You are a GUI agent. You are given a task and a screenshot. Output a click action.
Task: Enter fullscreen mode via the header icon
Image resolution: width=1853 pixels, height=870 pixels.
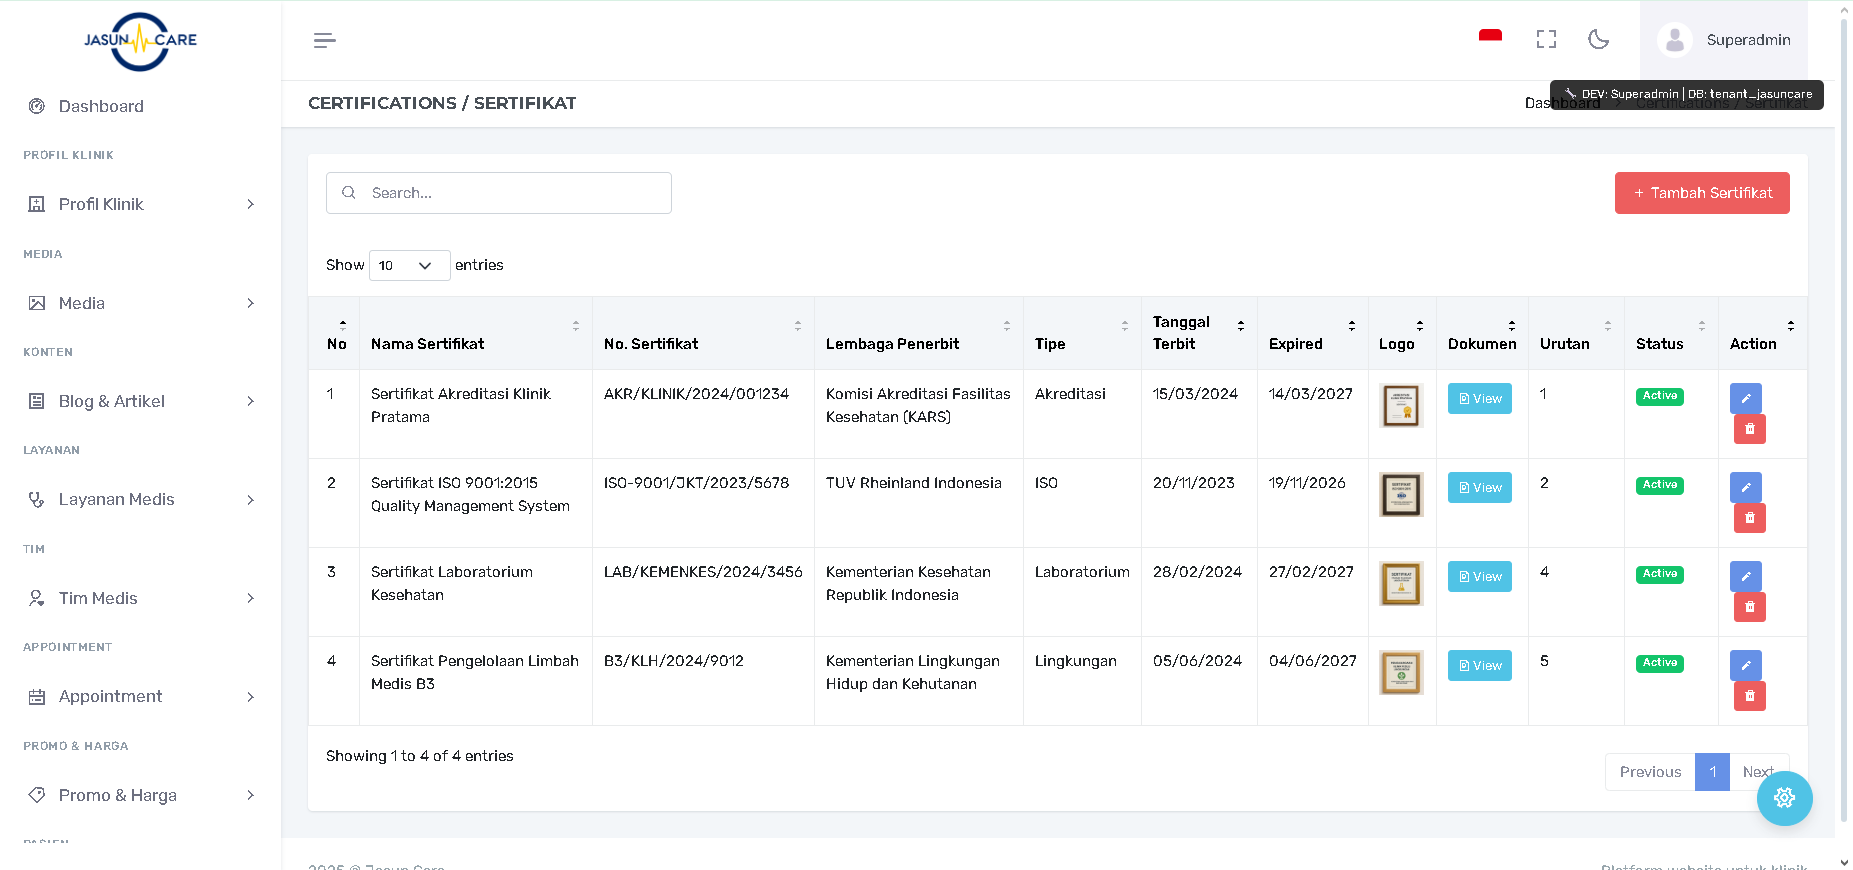[1546, 39]
